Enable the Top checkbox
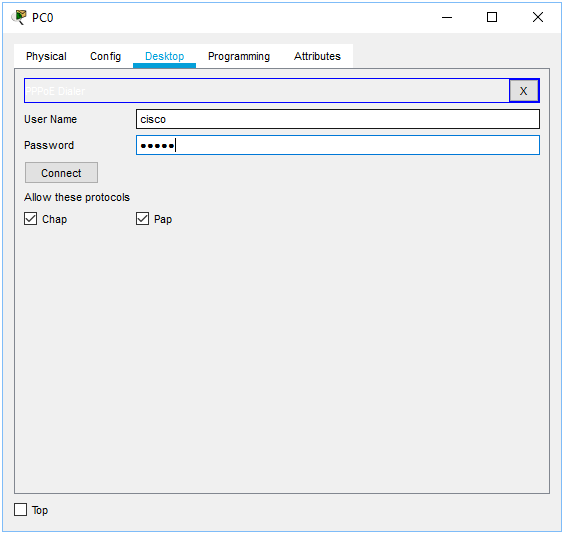 [21, 510]
